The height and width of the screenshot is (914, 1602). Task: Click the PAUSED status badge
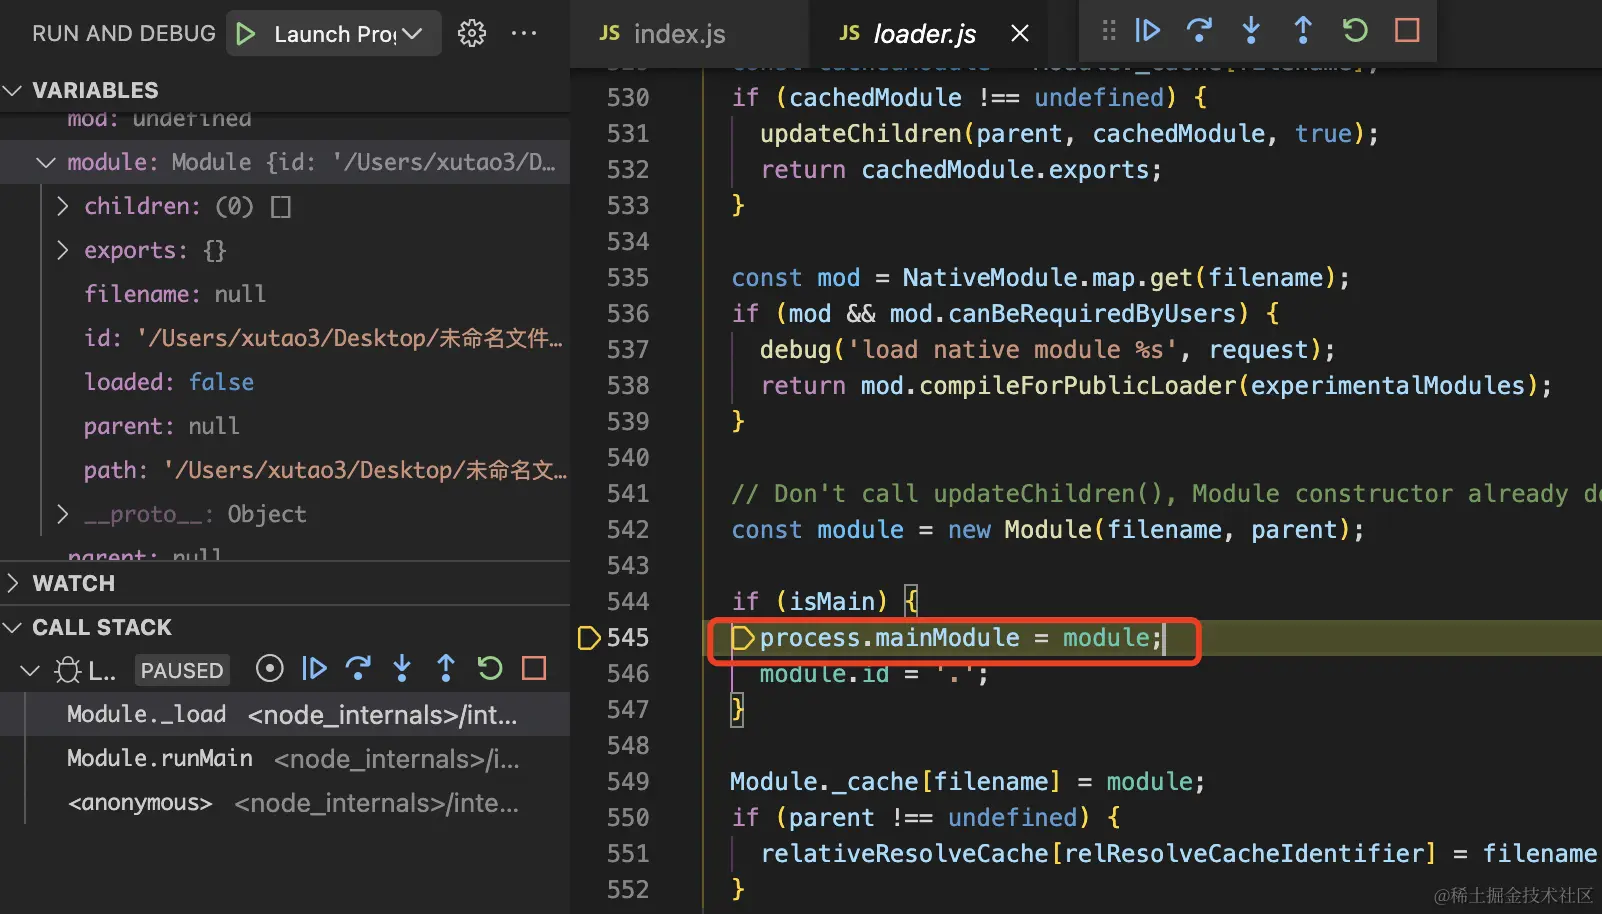pyautogui.click(x=182, y=670)
